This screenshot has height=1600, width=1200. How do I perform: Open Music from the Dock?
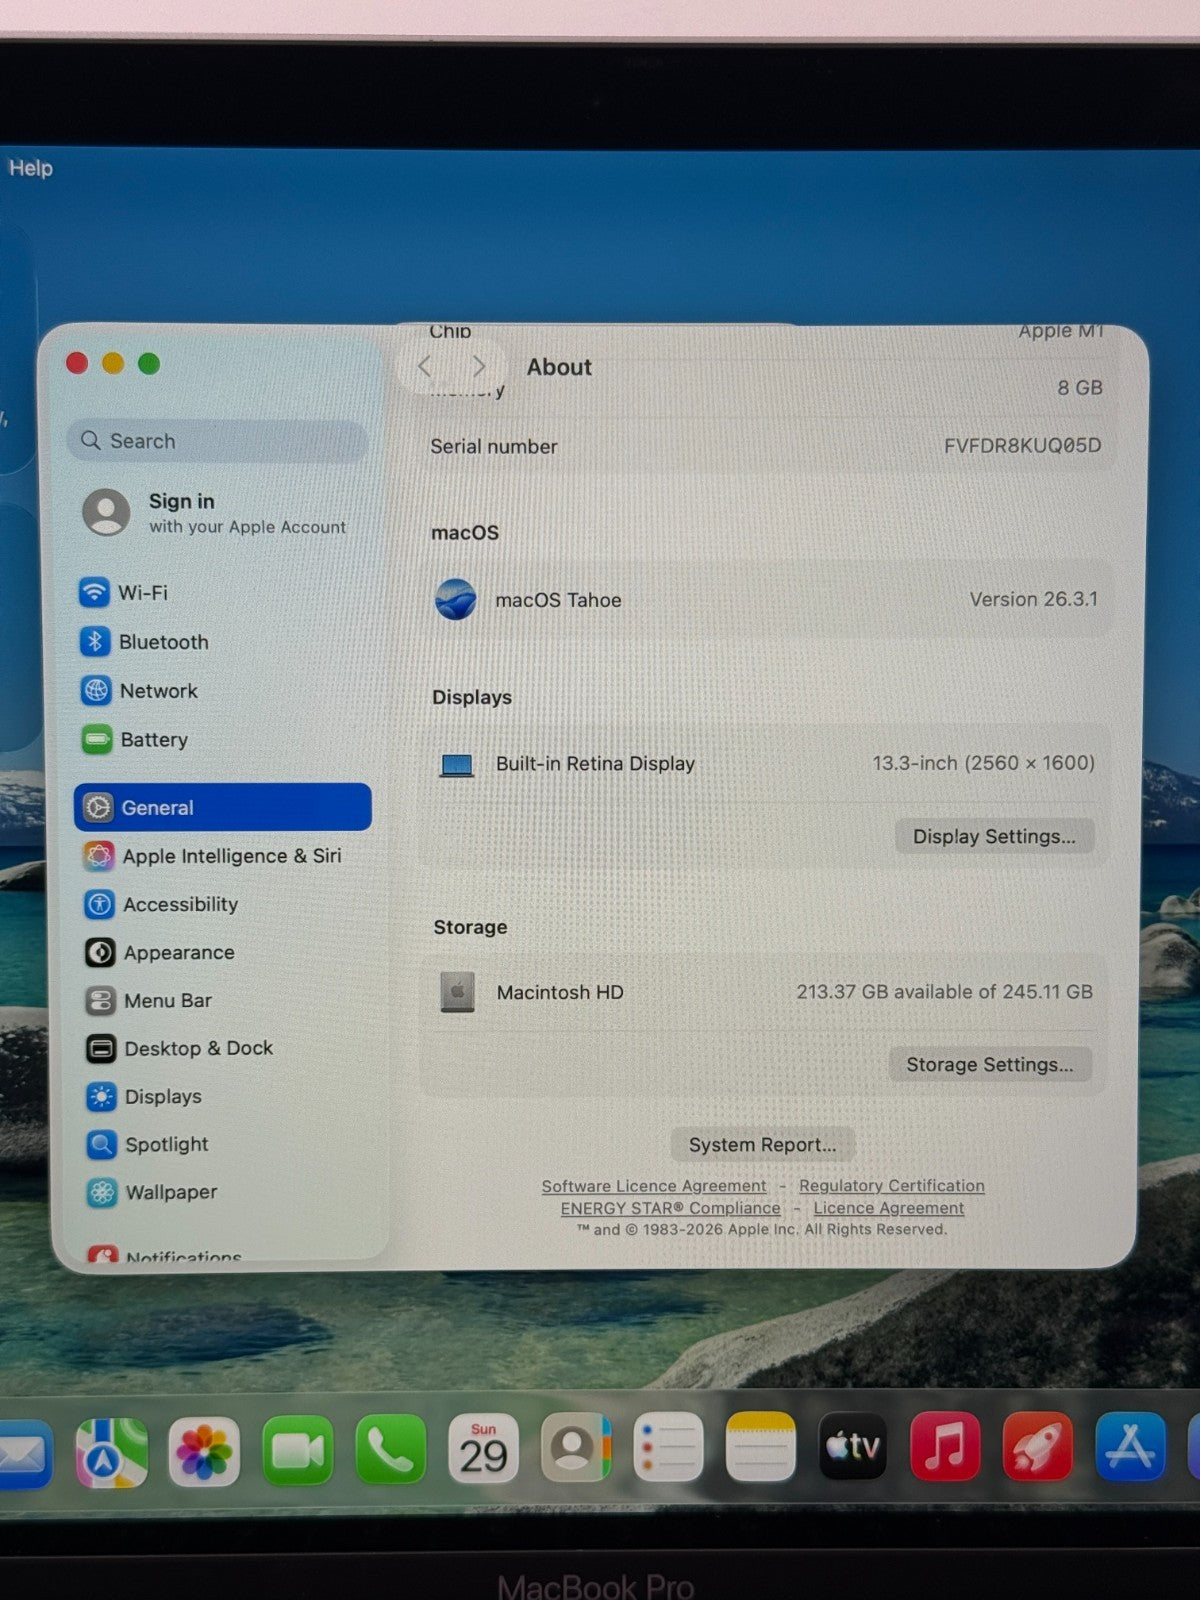click(x=945, y=1446)
